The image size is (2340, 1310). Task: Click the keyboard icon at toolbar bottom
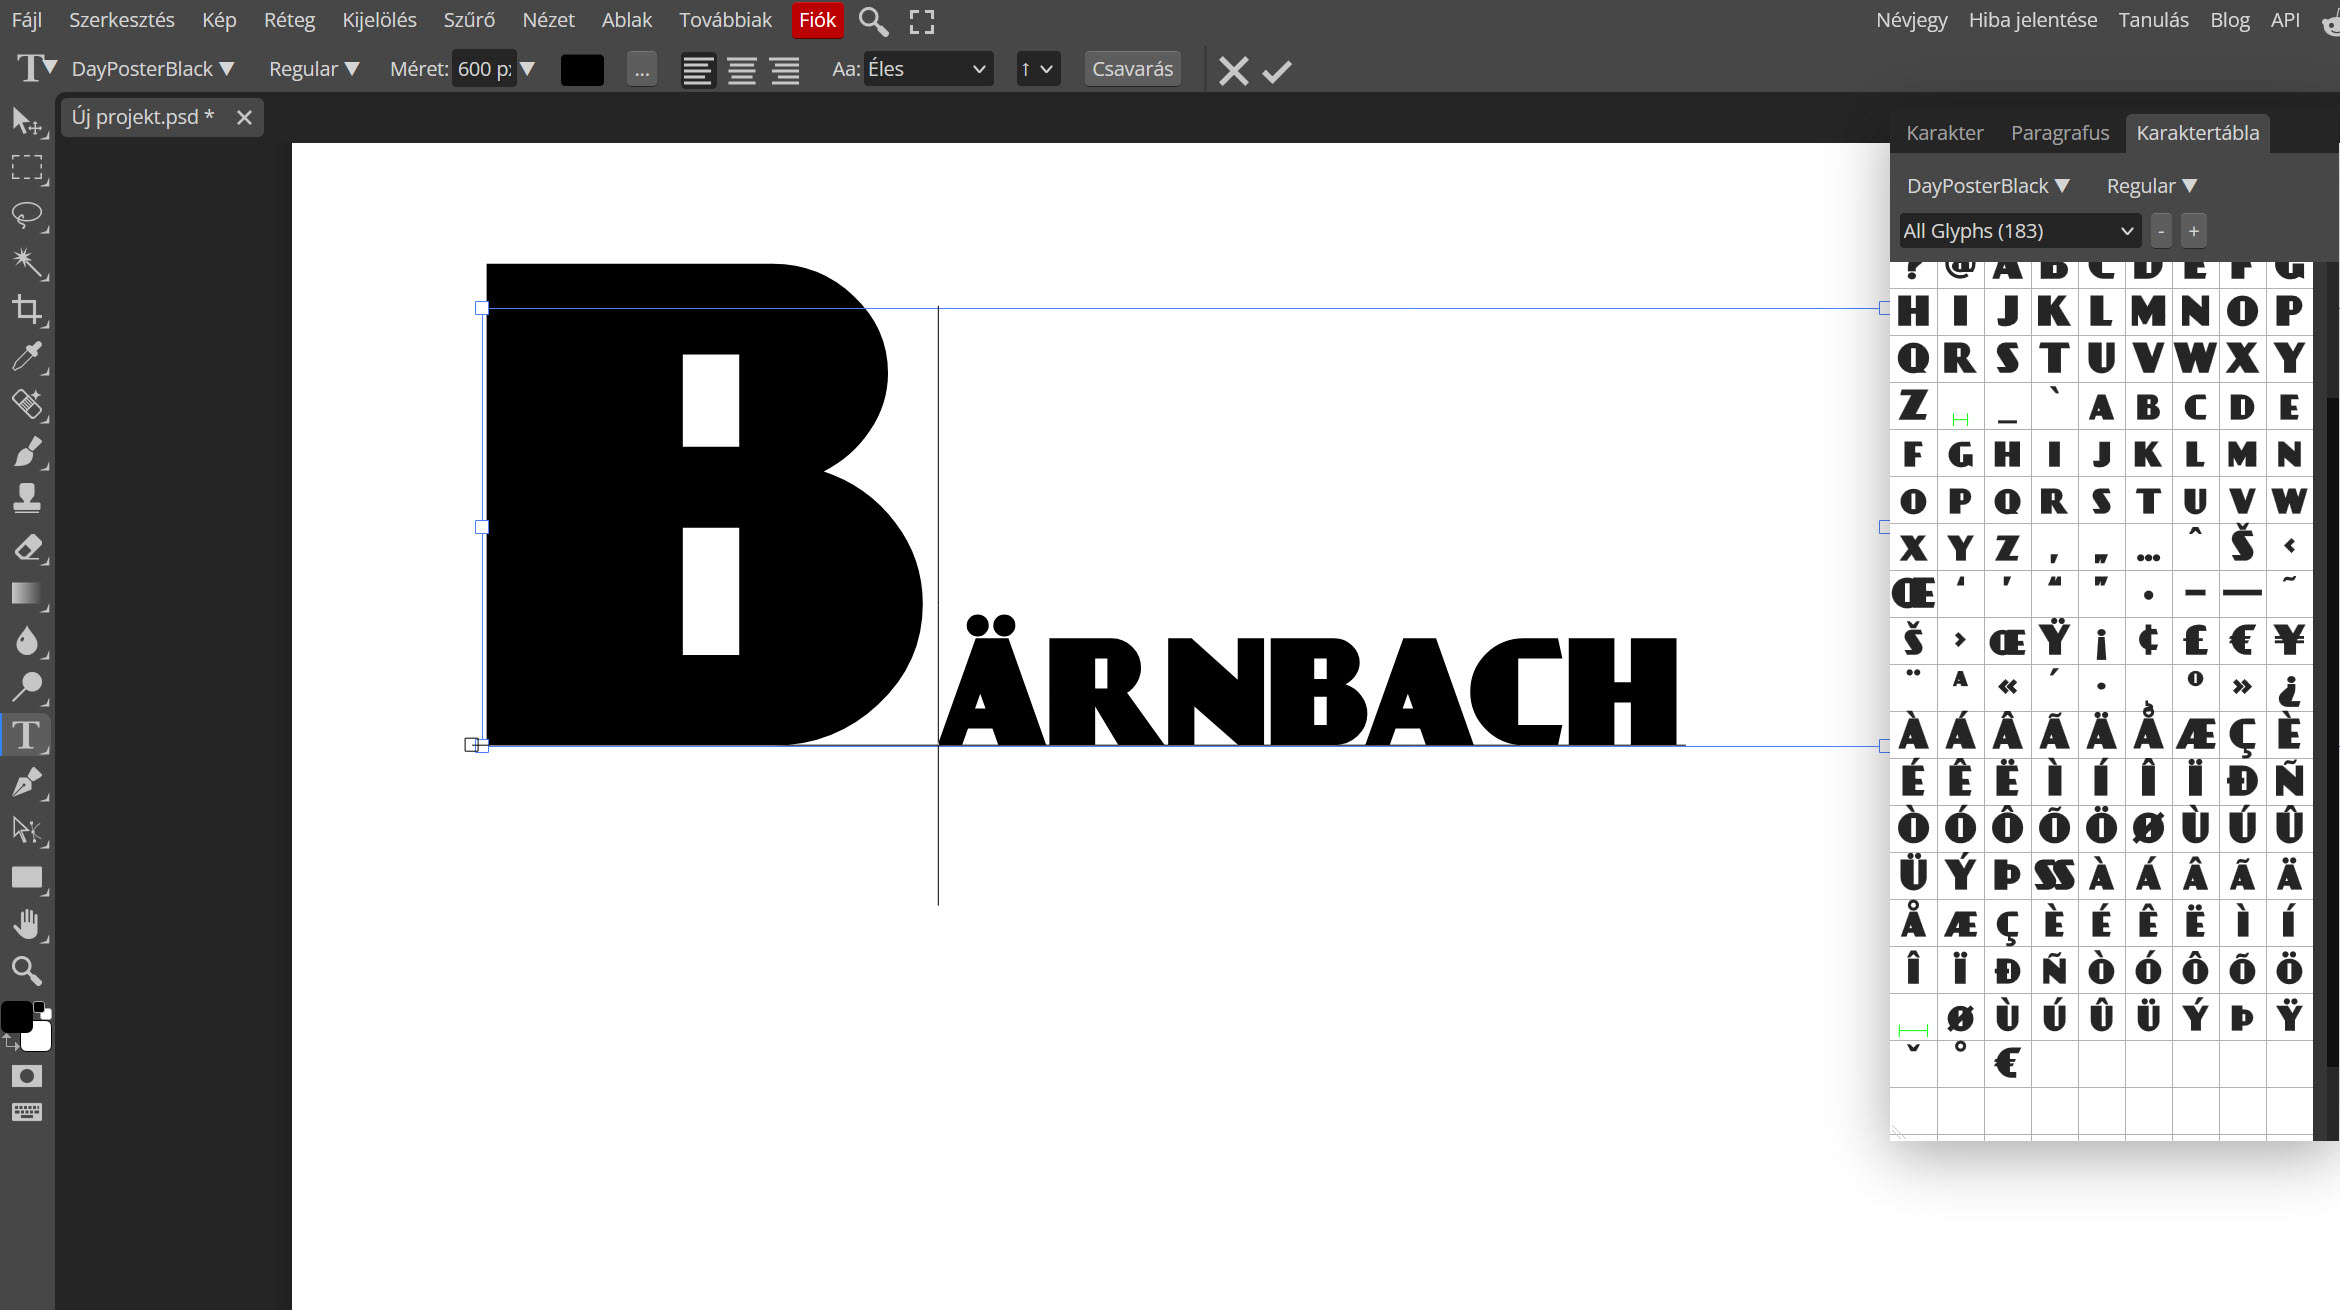(27, 1112)
